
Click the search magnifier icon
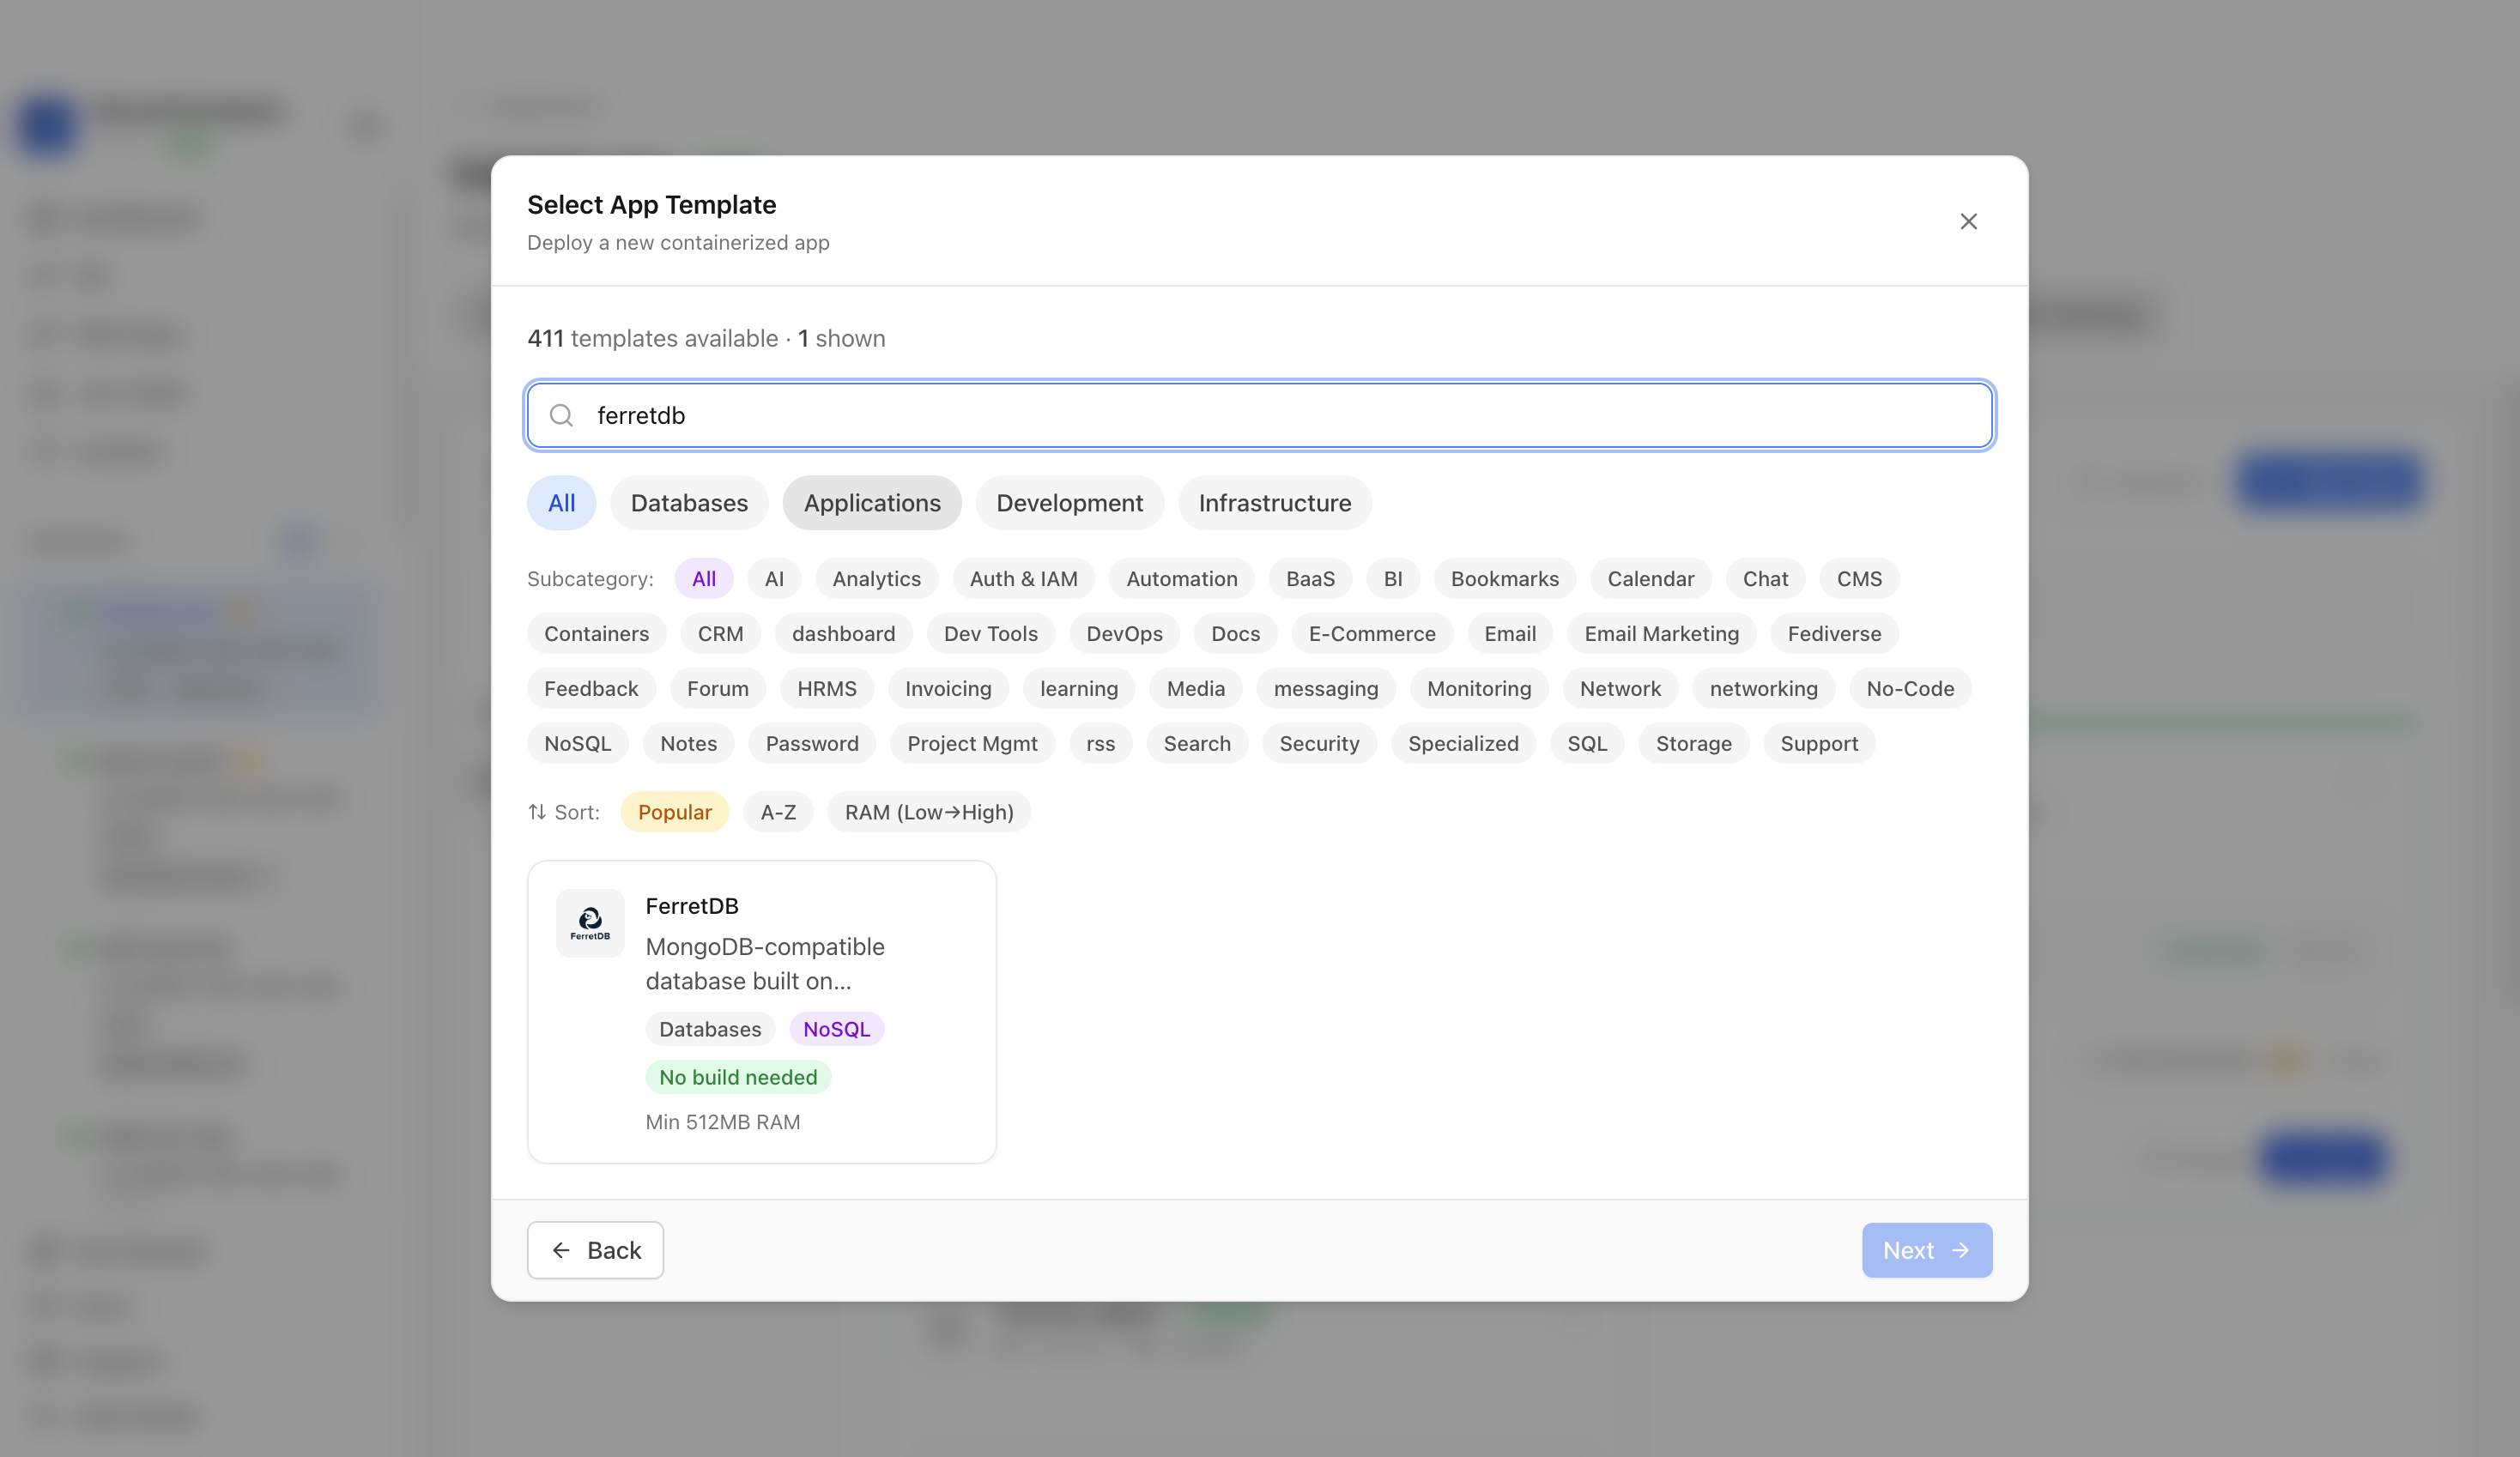click(562, 415)
